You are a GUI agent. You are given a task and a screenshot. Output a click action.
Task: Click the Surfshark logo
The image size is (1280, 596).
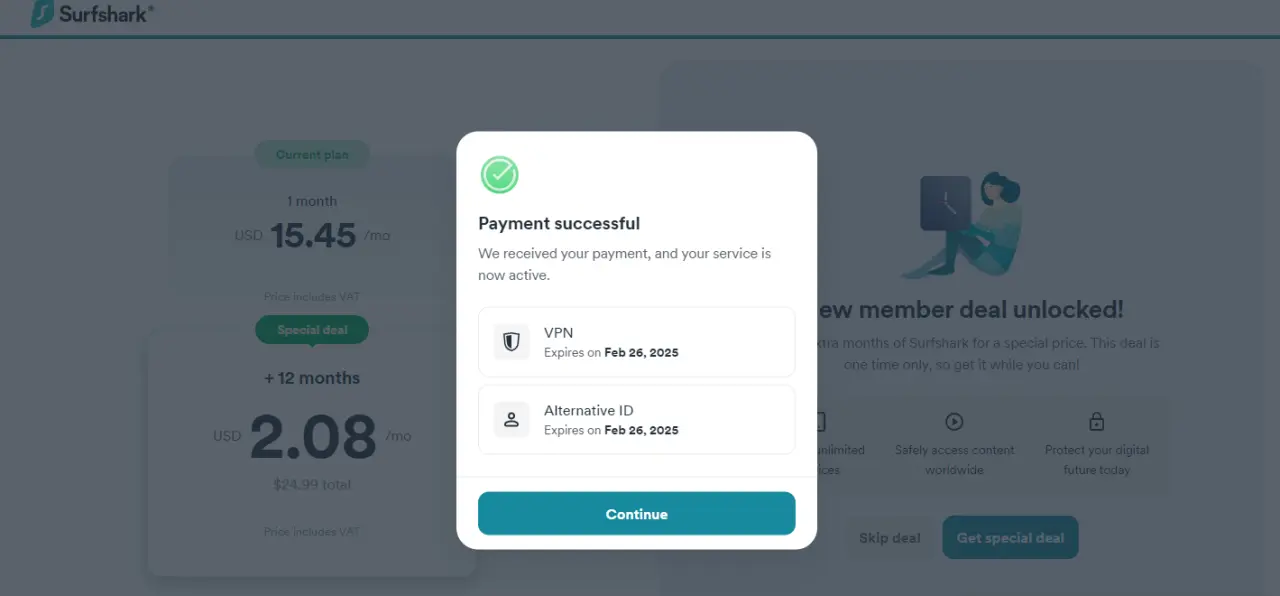click(92, 14)
